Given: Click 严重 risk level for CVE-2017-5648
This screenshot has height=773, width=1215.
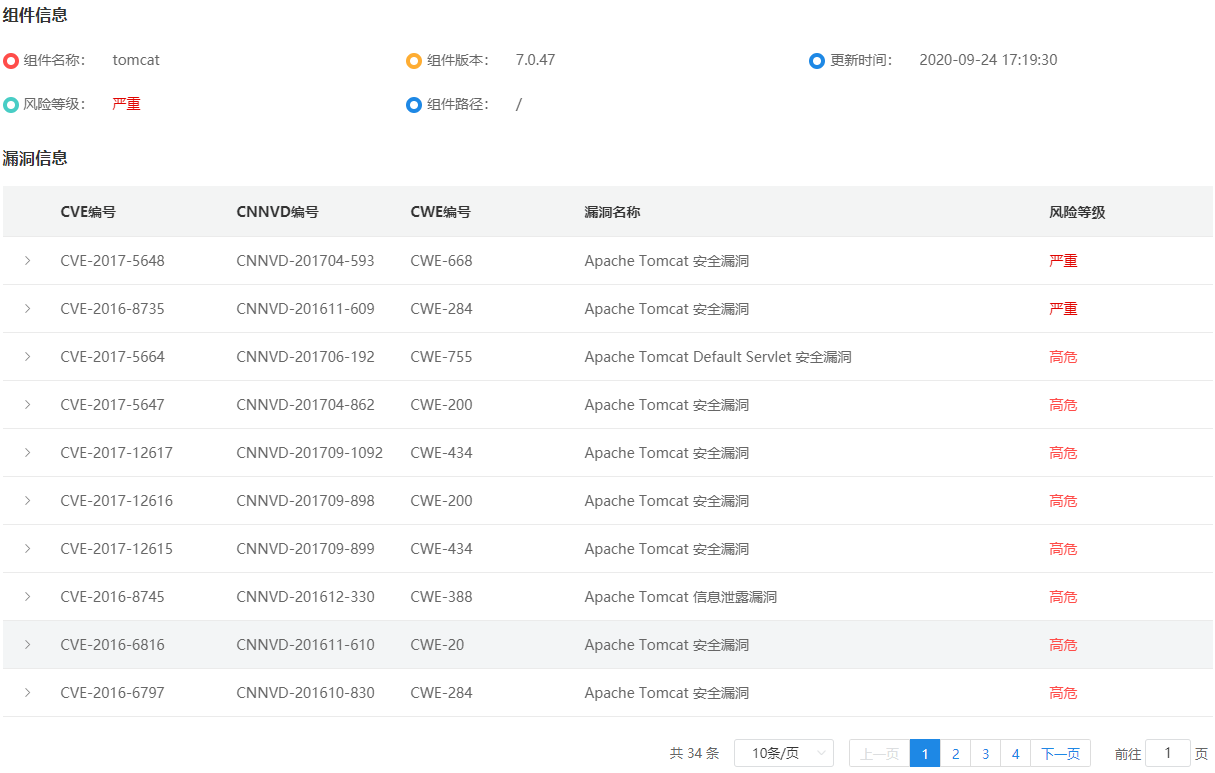Looking at the screenshot, I should point(1063,261).
